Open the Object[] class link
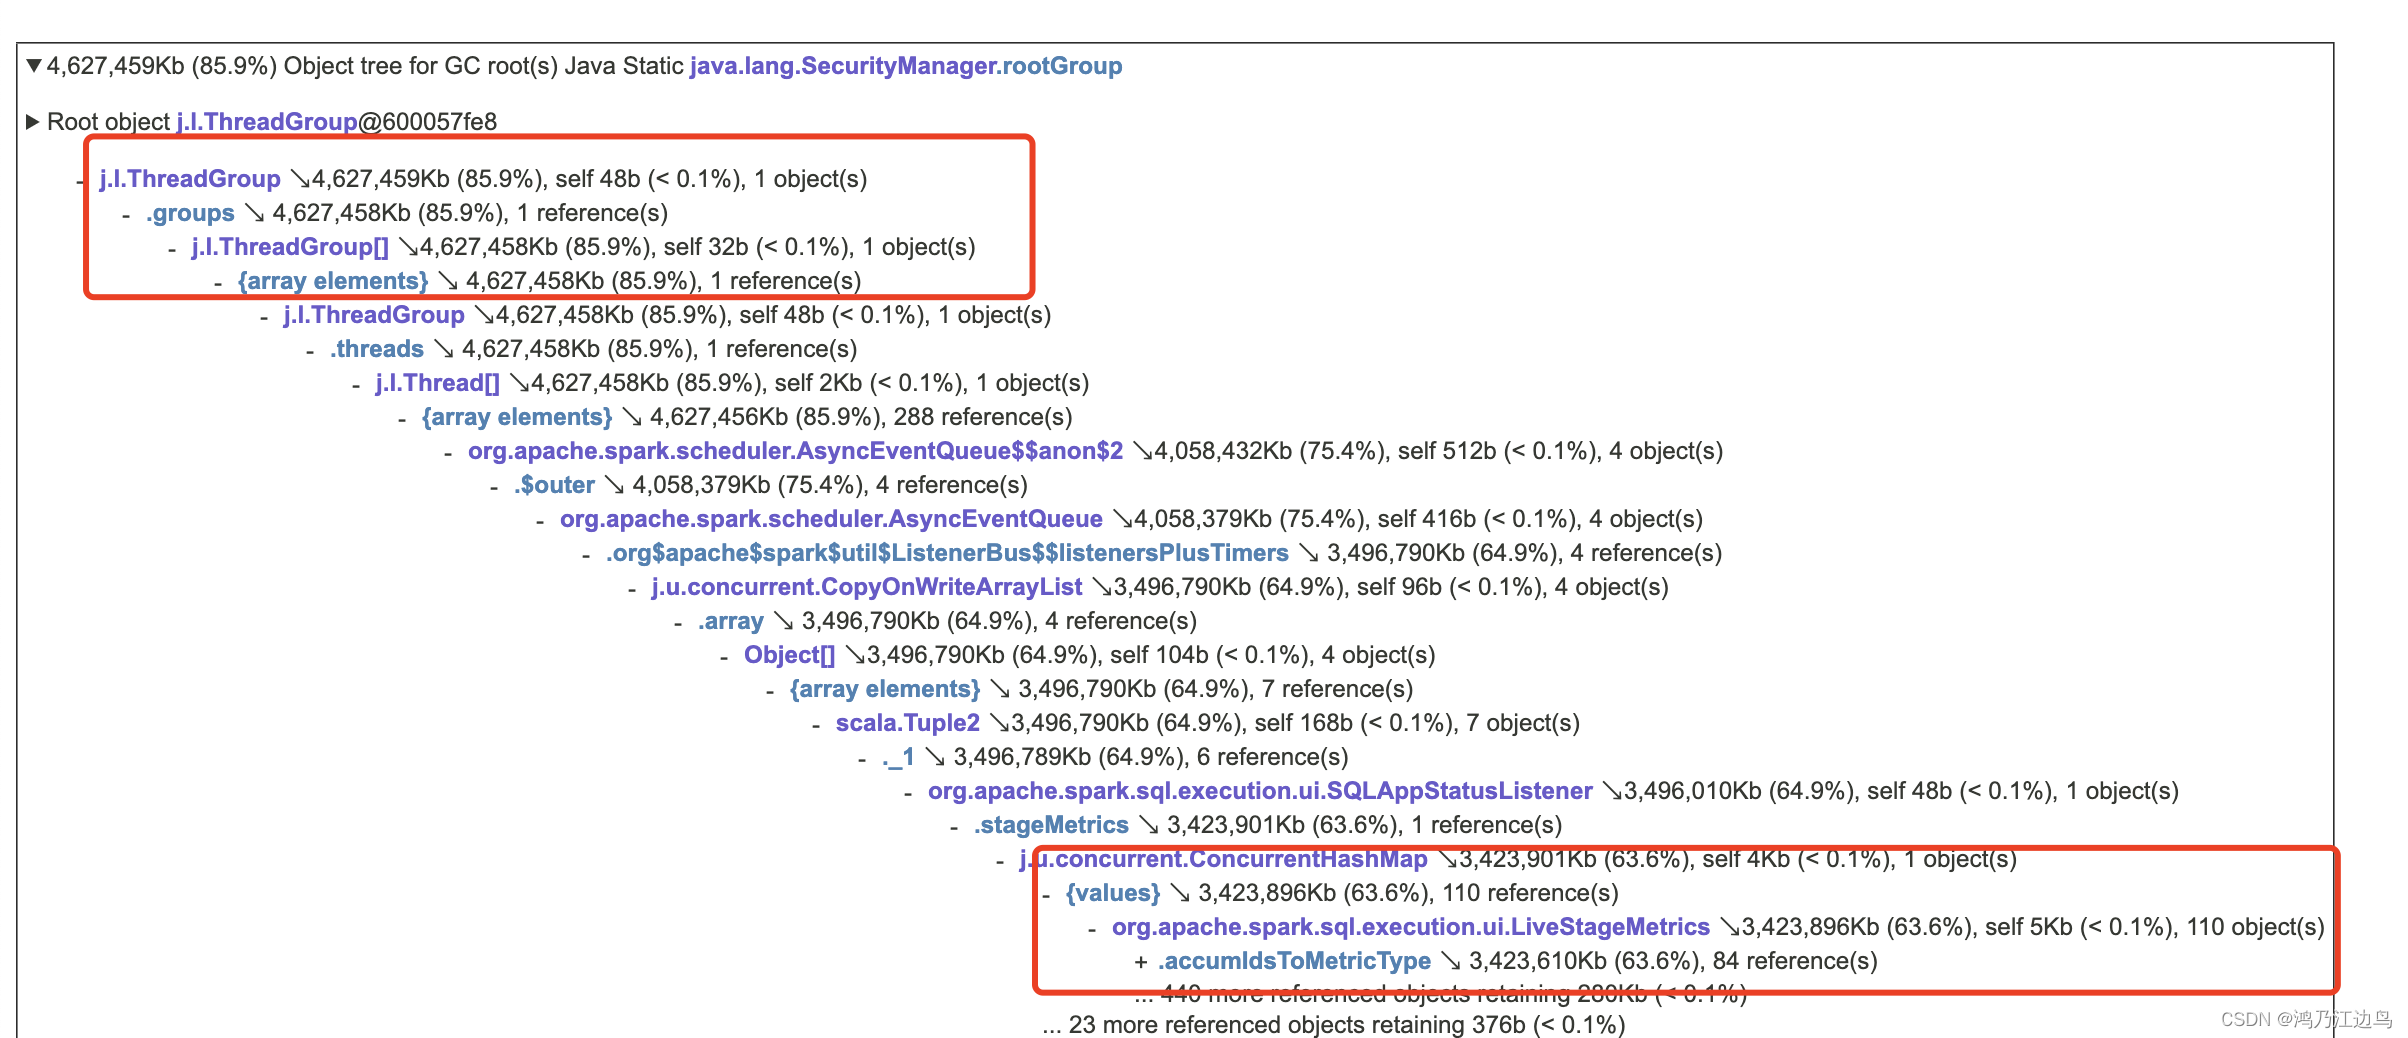The width and height of the screenshot is (2408, 1038). (790, 655)
